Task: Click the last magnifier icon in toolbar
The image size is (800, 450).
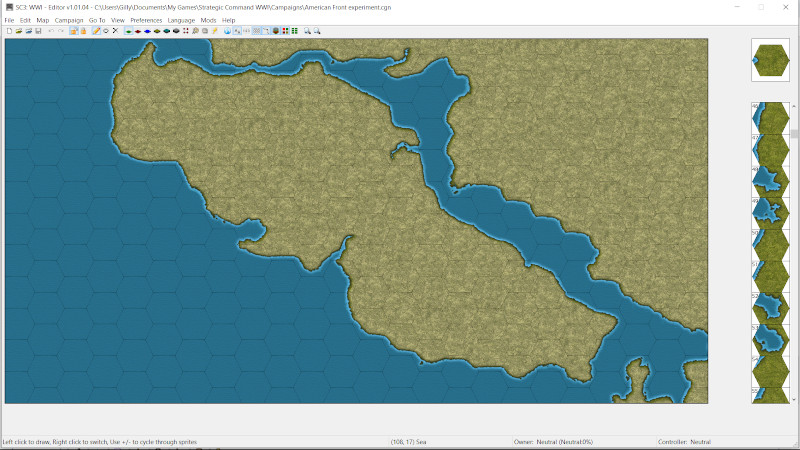Action: pos(317,31)
